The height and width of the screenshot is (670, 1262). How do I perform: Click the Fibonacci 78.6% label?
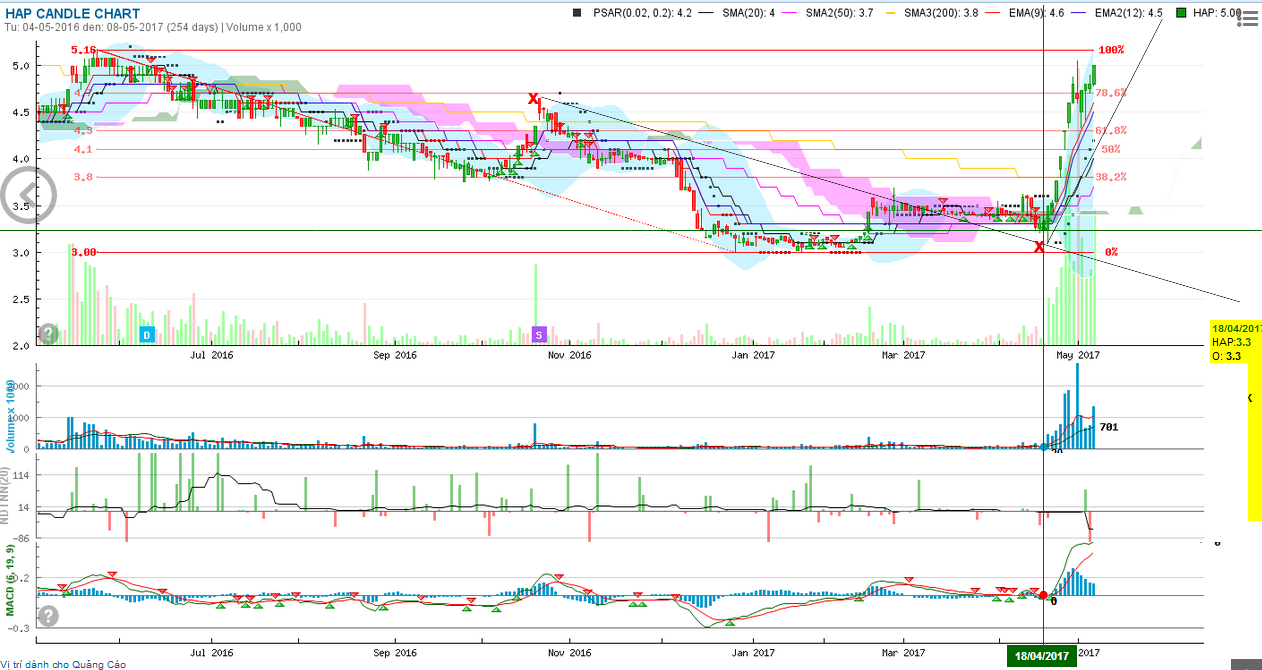(x=1111, y=93)
